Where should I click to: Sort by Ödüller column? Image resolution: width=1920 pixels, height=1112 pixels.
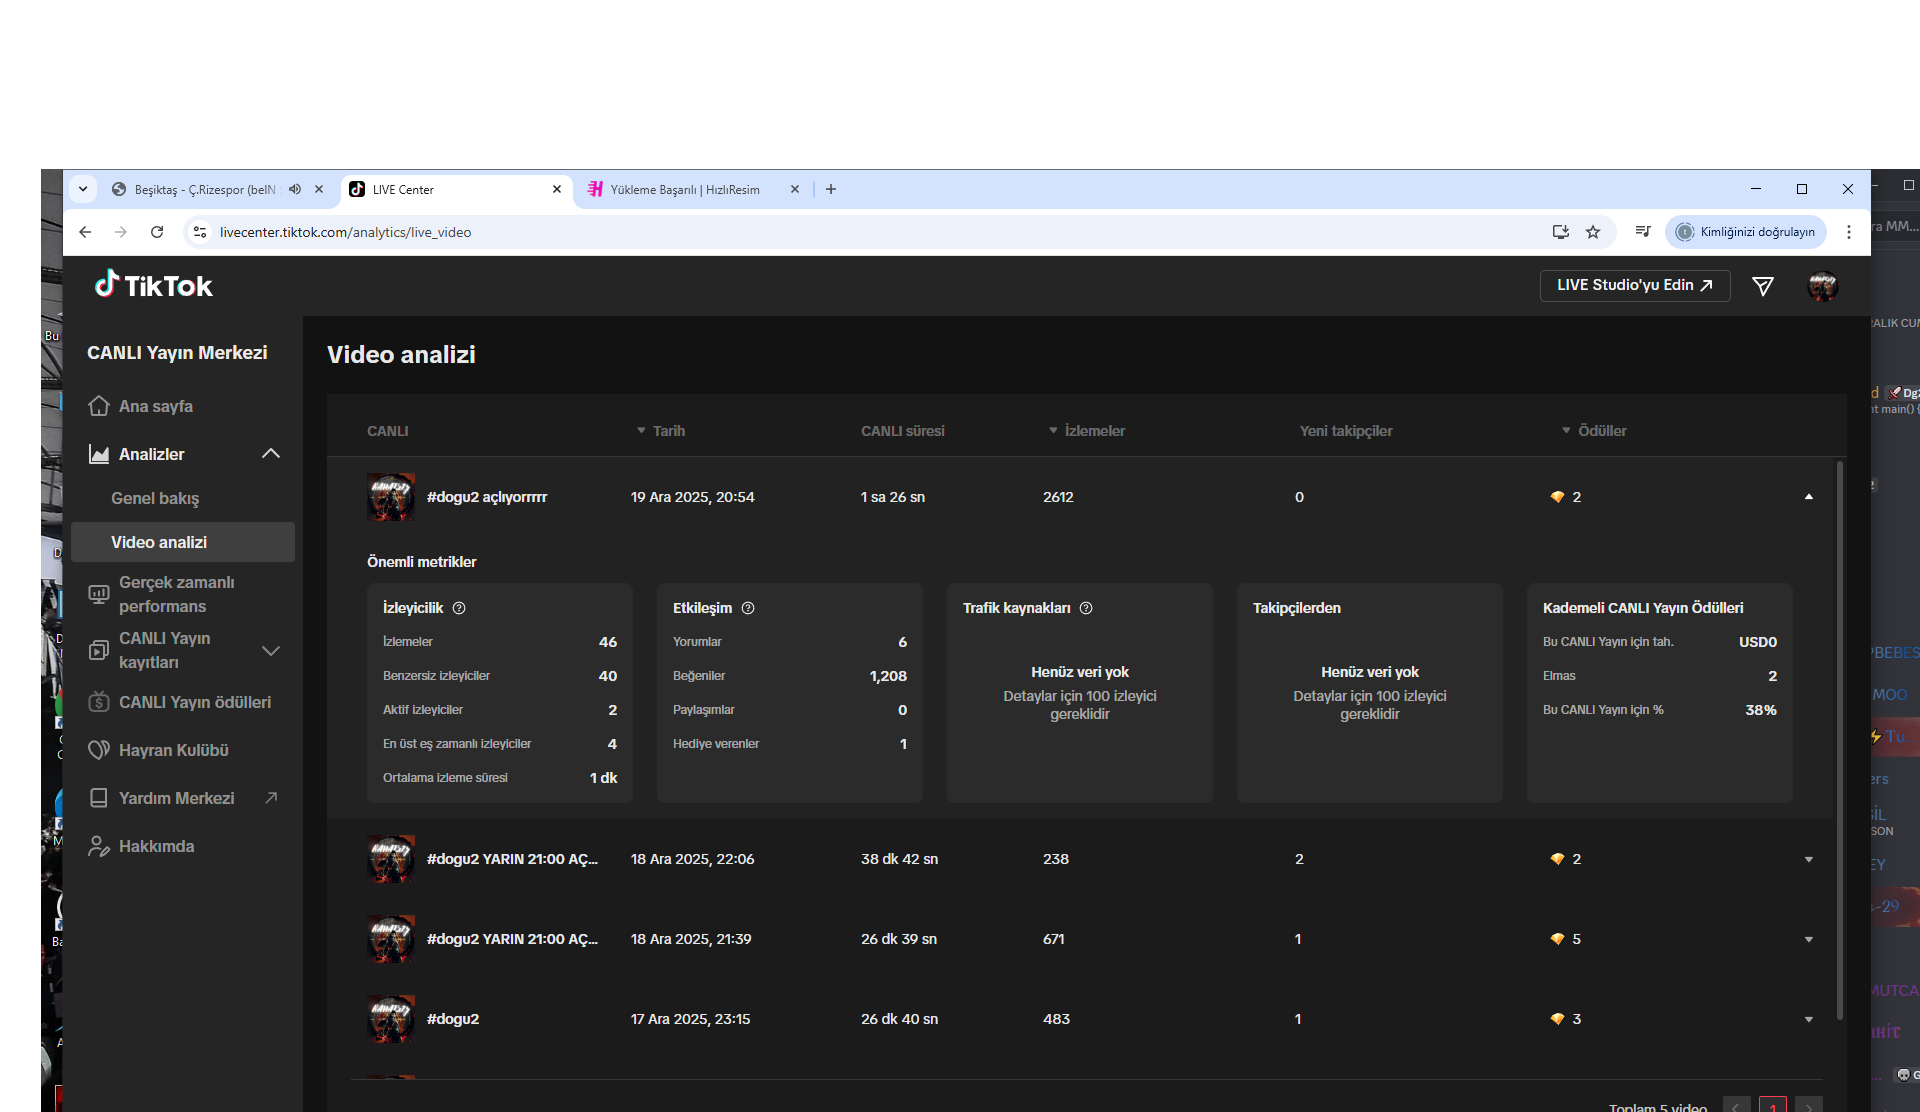click(x=1594, y=431)
